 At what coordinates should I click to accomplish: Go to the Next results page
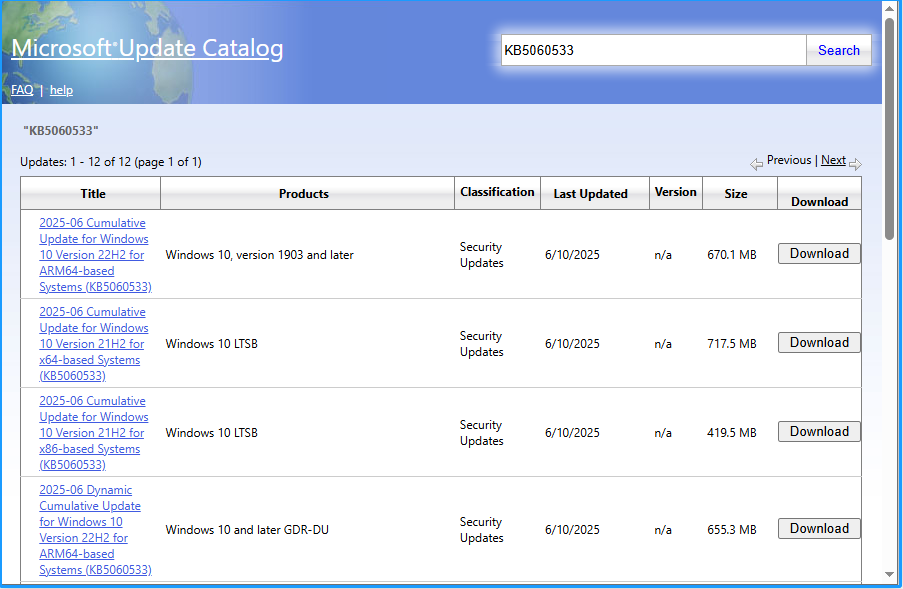[833, 160]
